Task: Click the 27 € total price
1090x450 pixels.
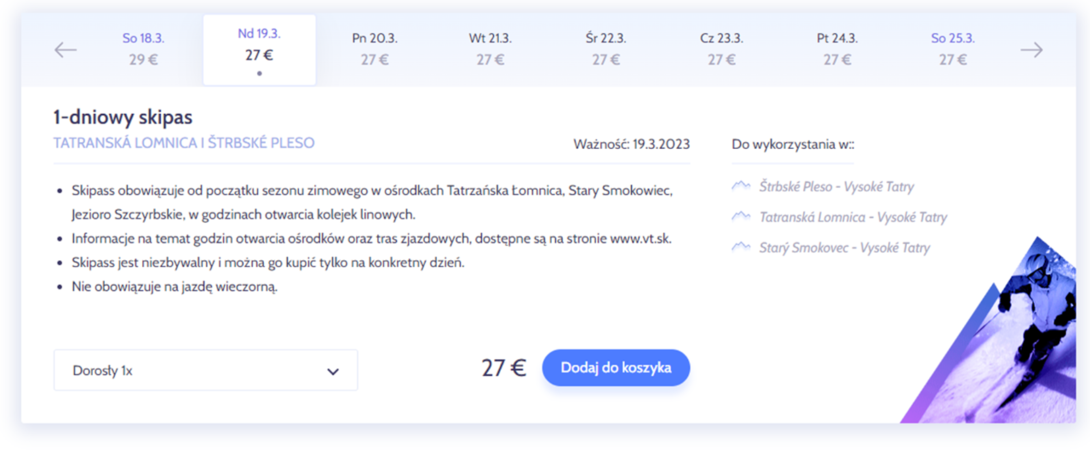Action: coord(504,368)
